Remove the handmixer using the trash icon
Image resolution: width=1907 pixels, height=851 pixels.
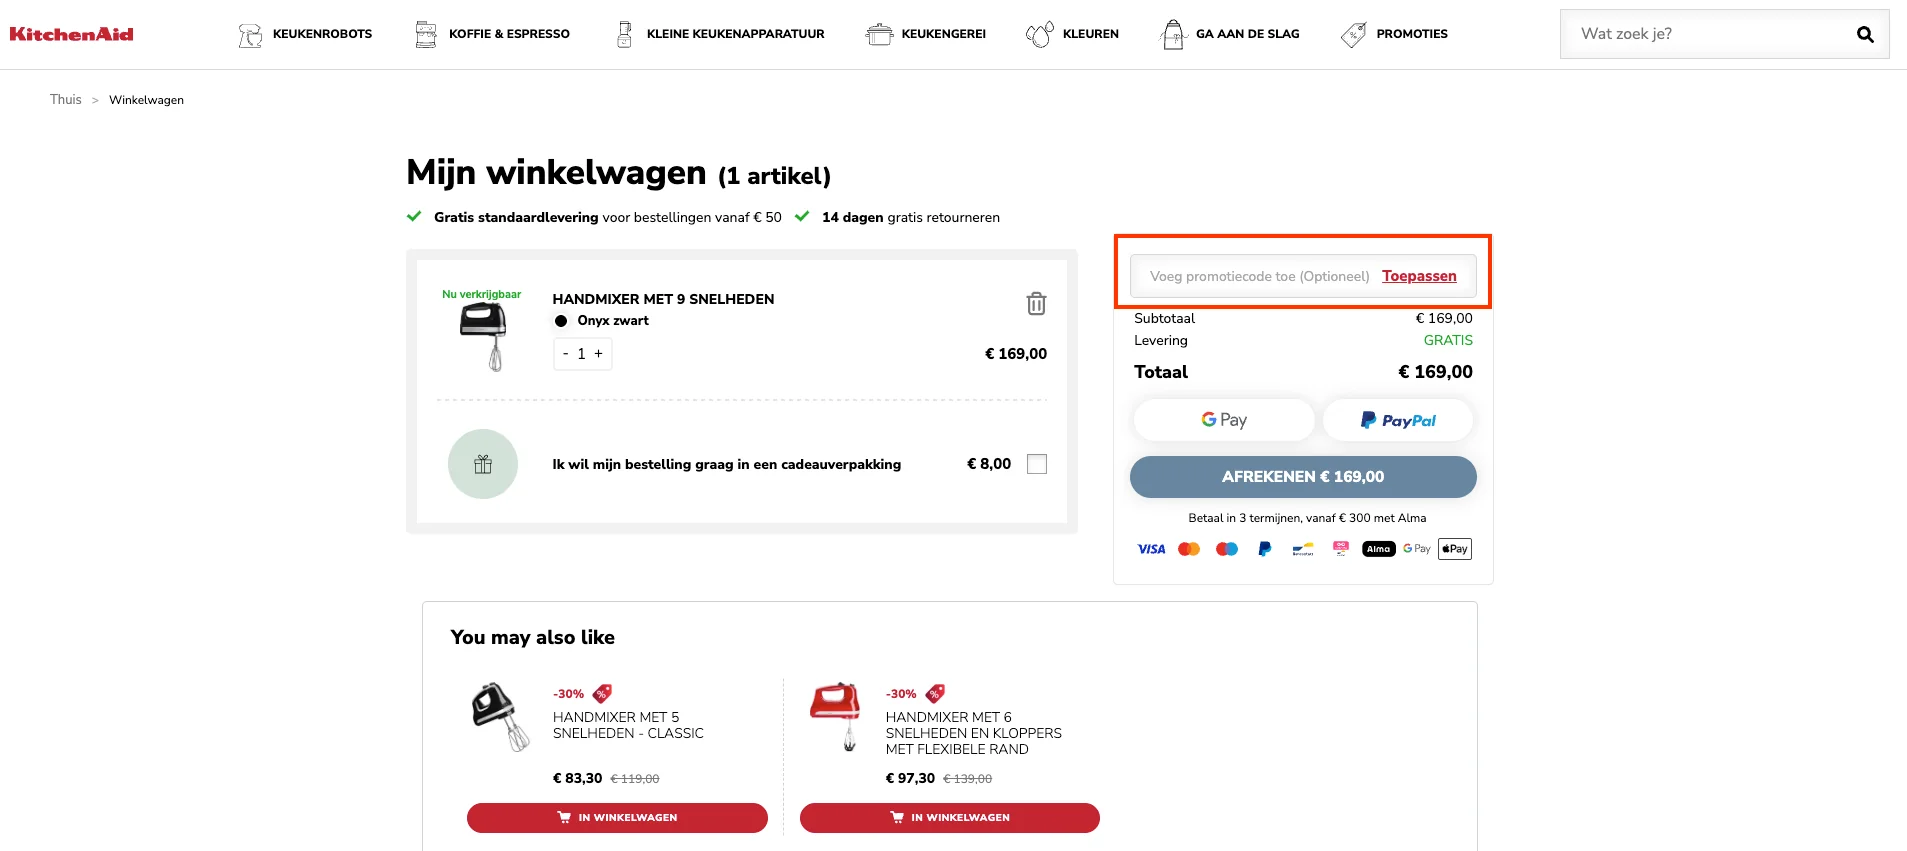[x=1037, y=304]
